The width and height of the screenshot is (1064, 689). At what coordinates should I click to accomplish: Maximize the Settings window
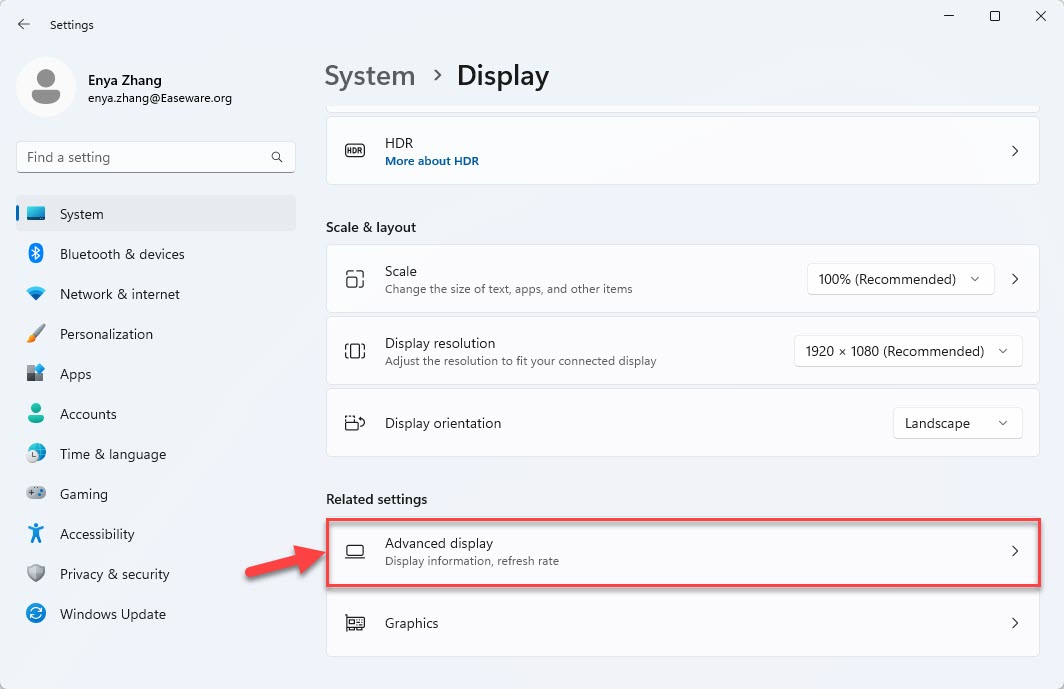(995, 16)
